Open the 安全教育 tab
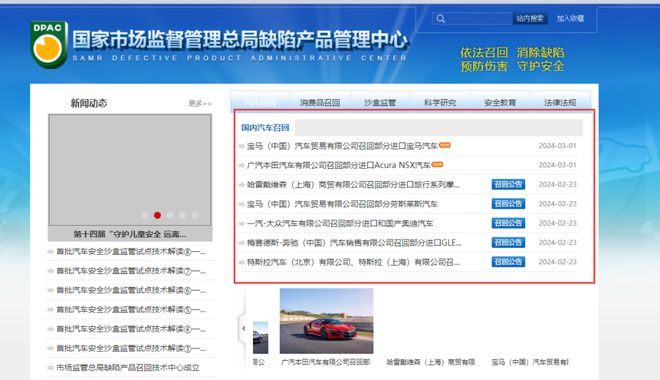Viewport: 660px width, 380px height. pyautogui.click(x=500, y=102)
